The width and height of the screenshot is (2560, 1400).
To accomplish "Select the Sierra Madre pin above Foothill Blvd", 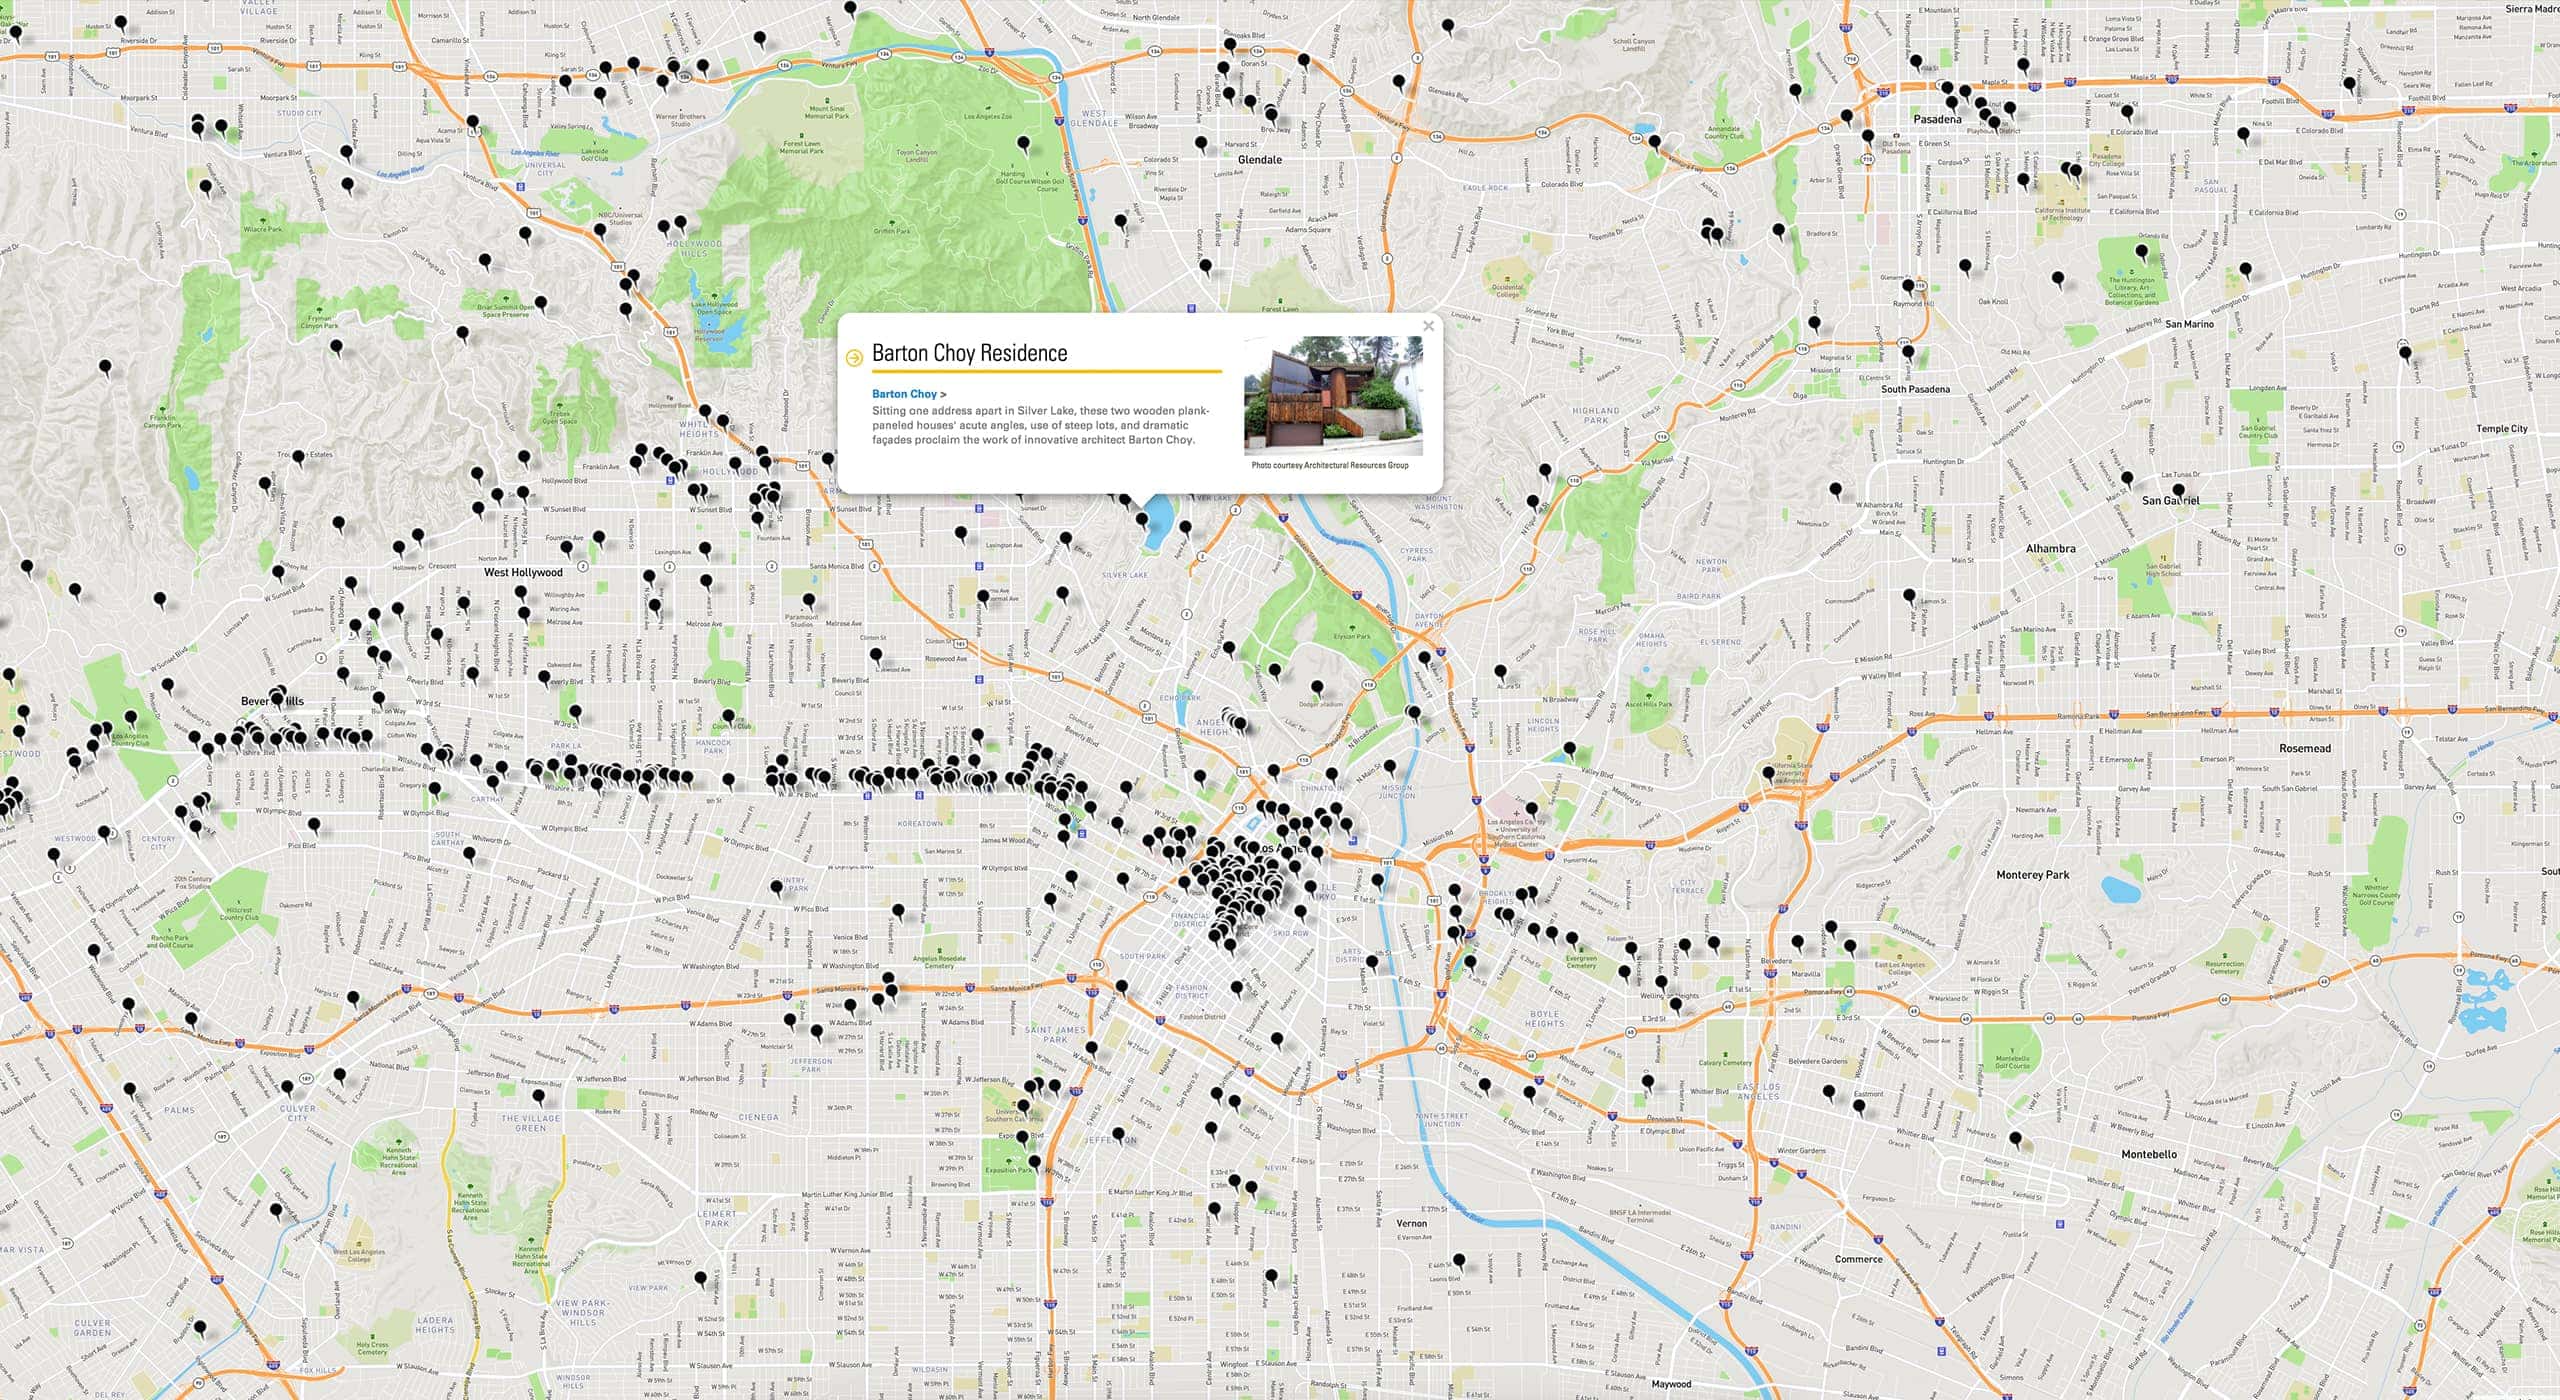I will click(2349, 84).
